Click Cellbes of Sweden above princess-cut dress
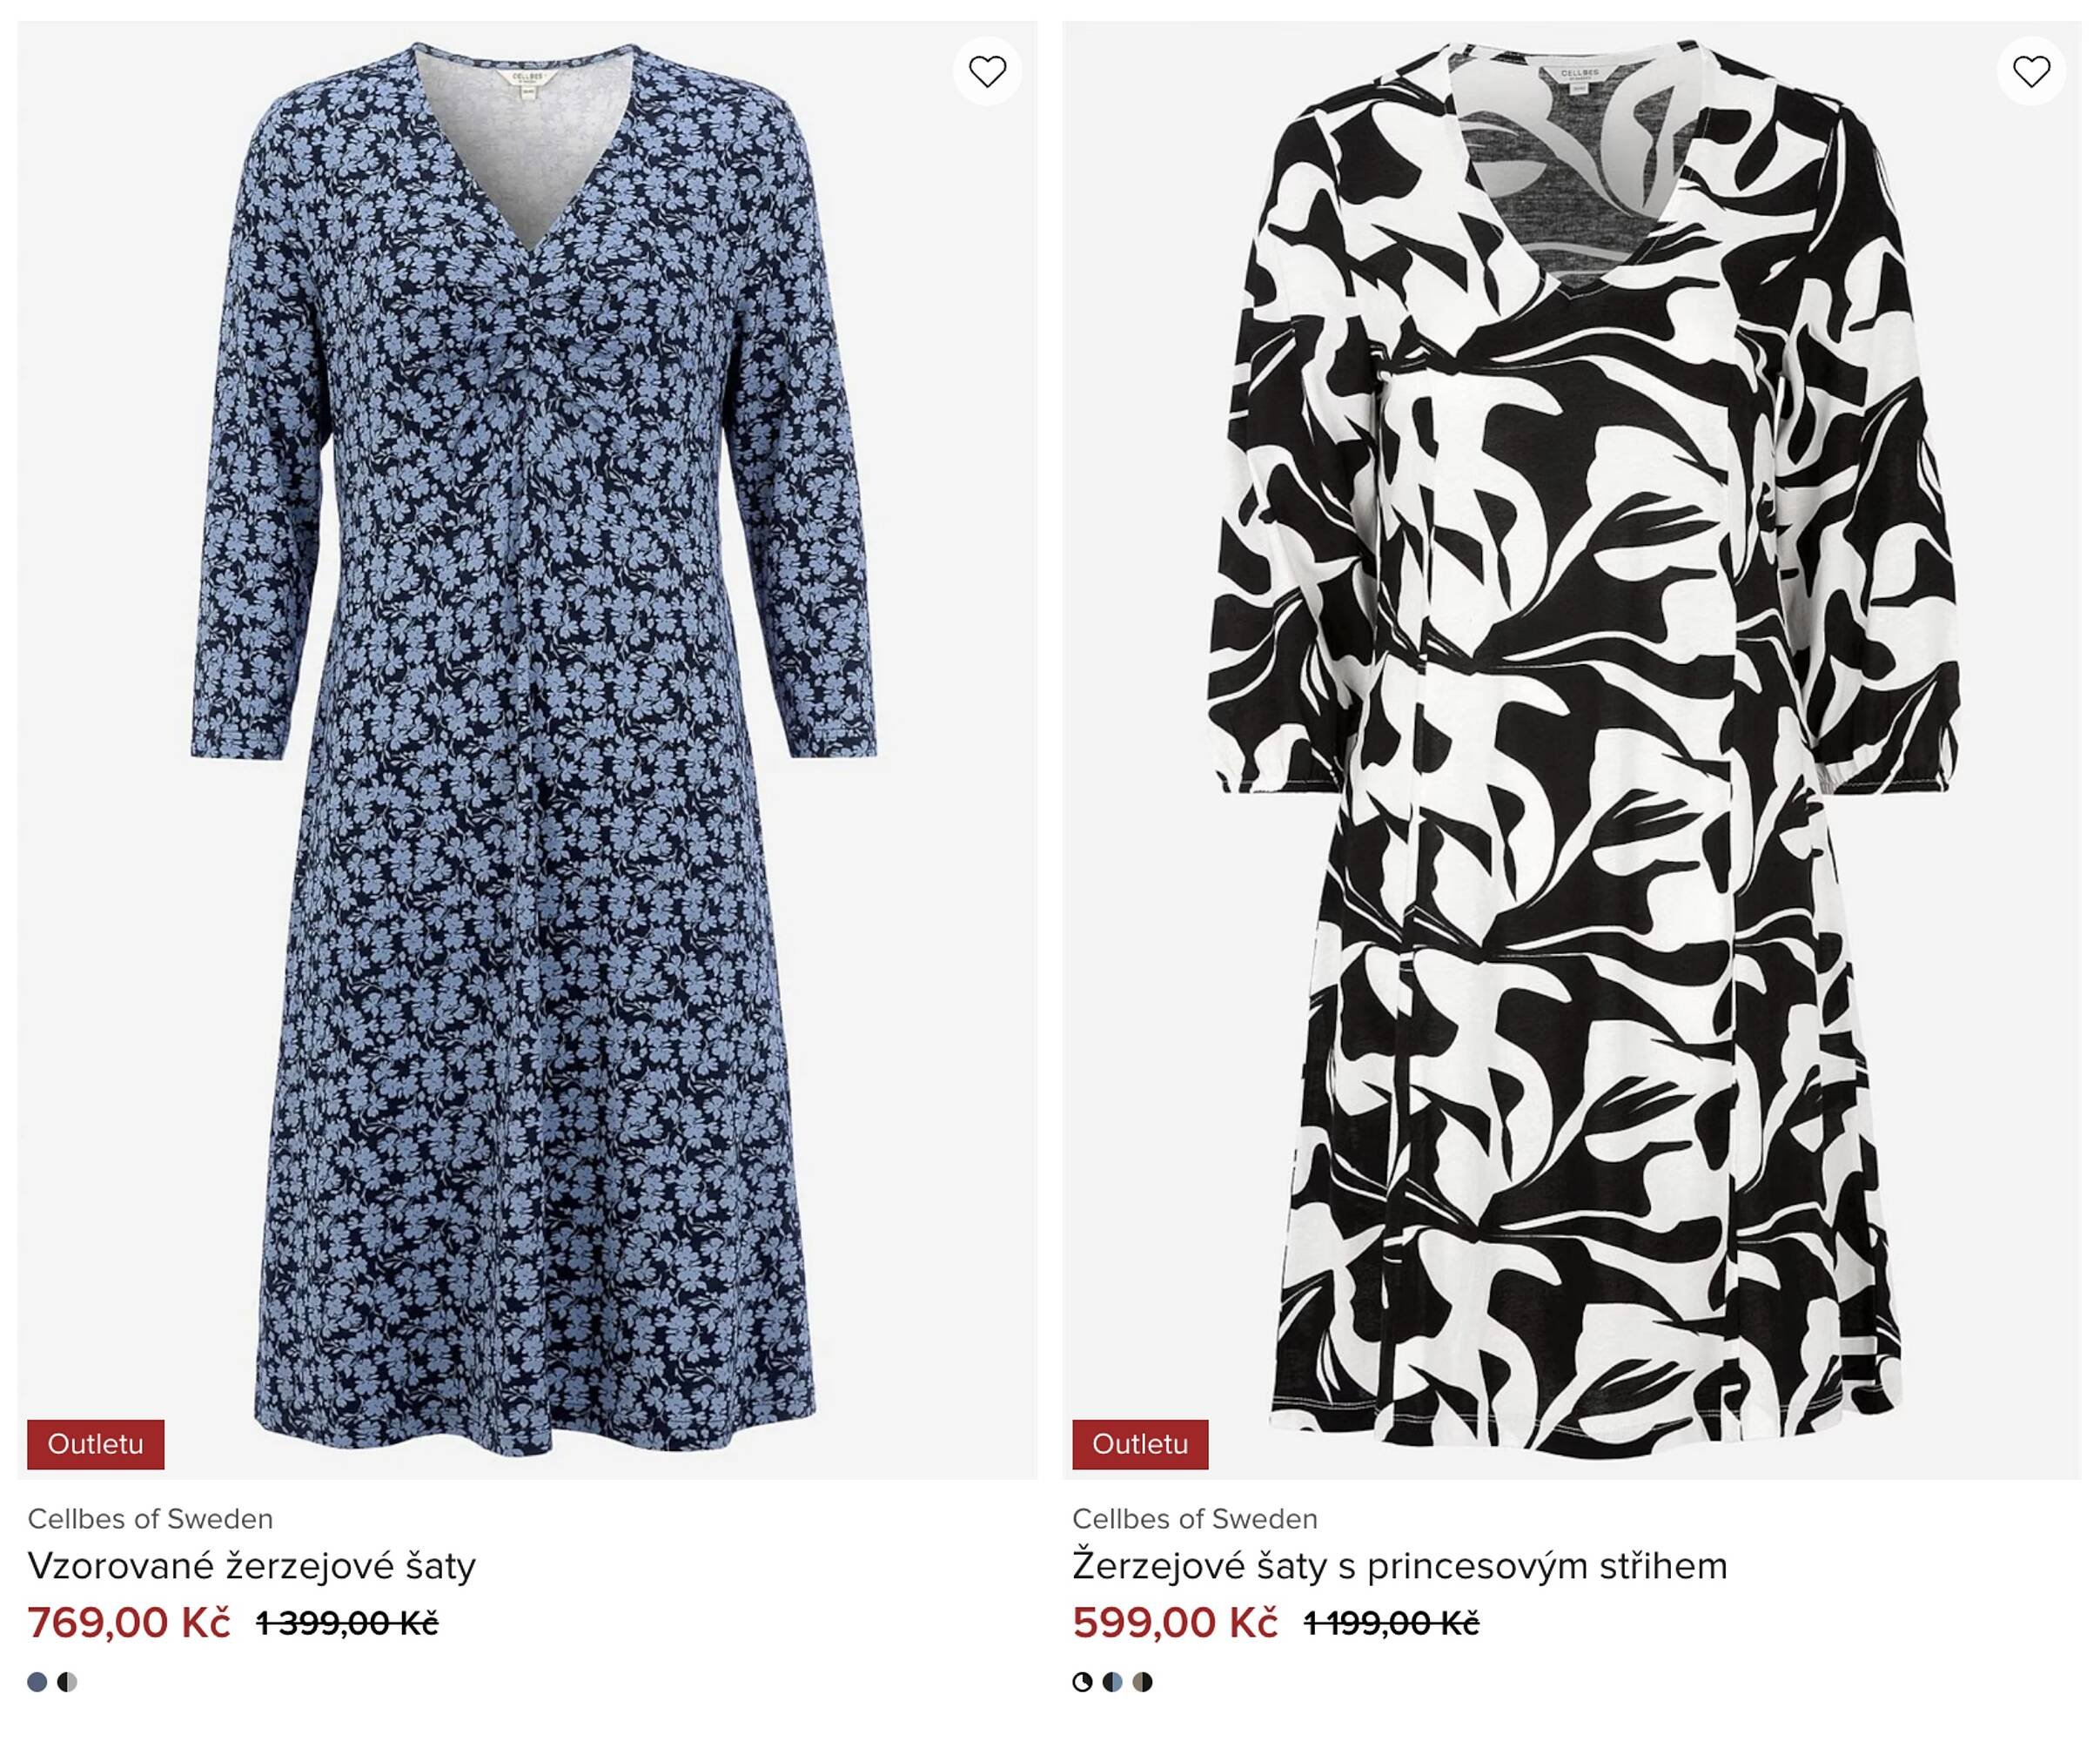This screenshot has width=2100, height=1741. [1194, 1518]
